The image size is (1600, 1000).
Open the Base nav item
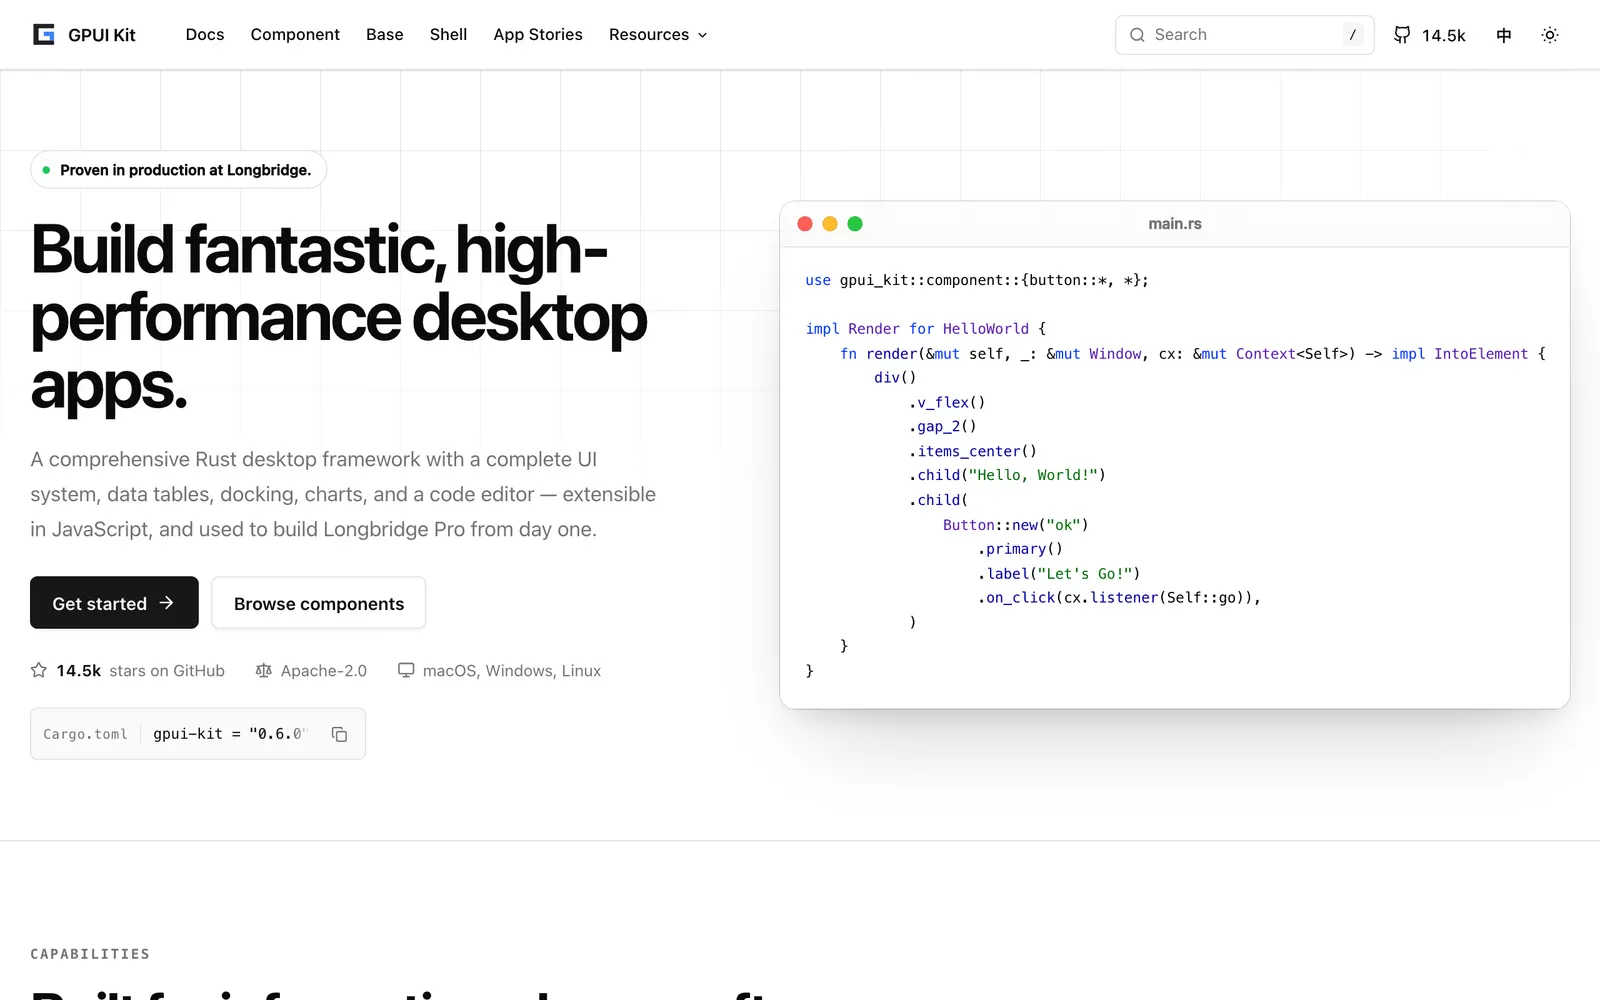point(385,35)
